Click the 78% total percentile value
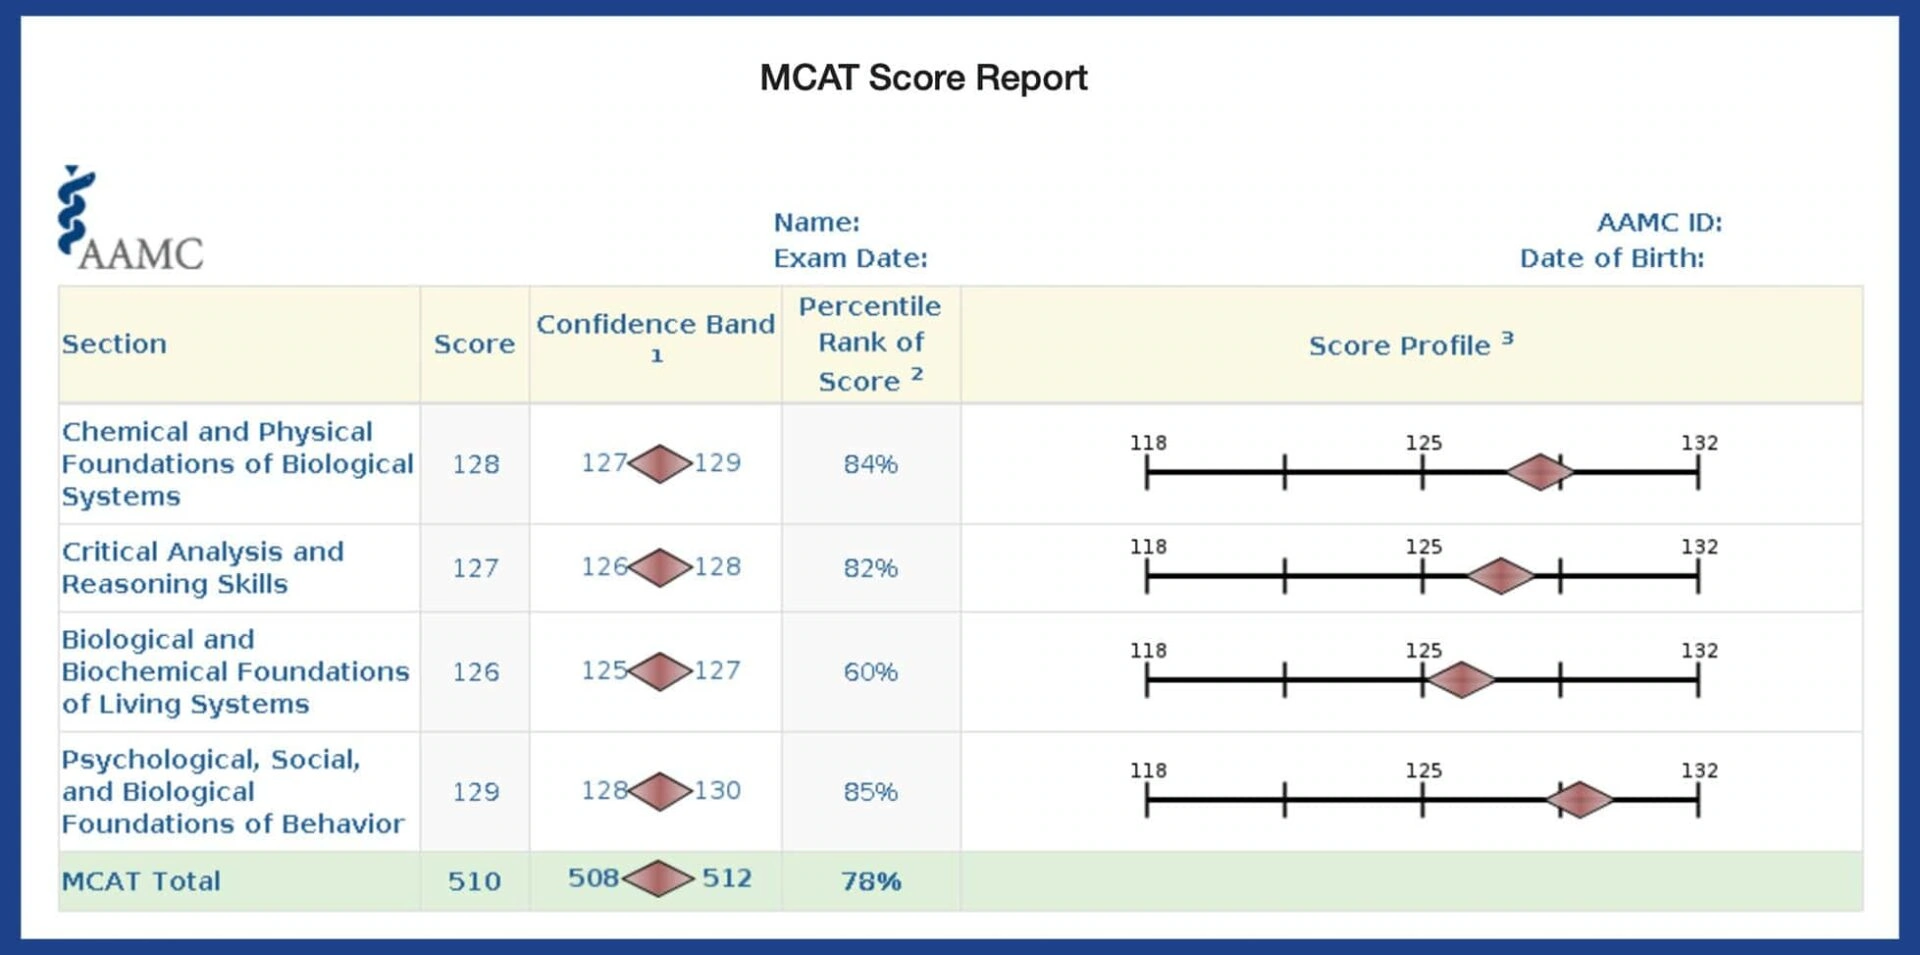Viewport: 1920px width, 955px height. point(871,881)
